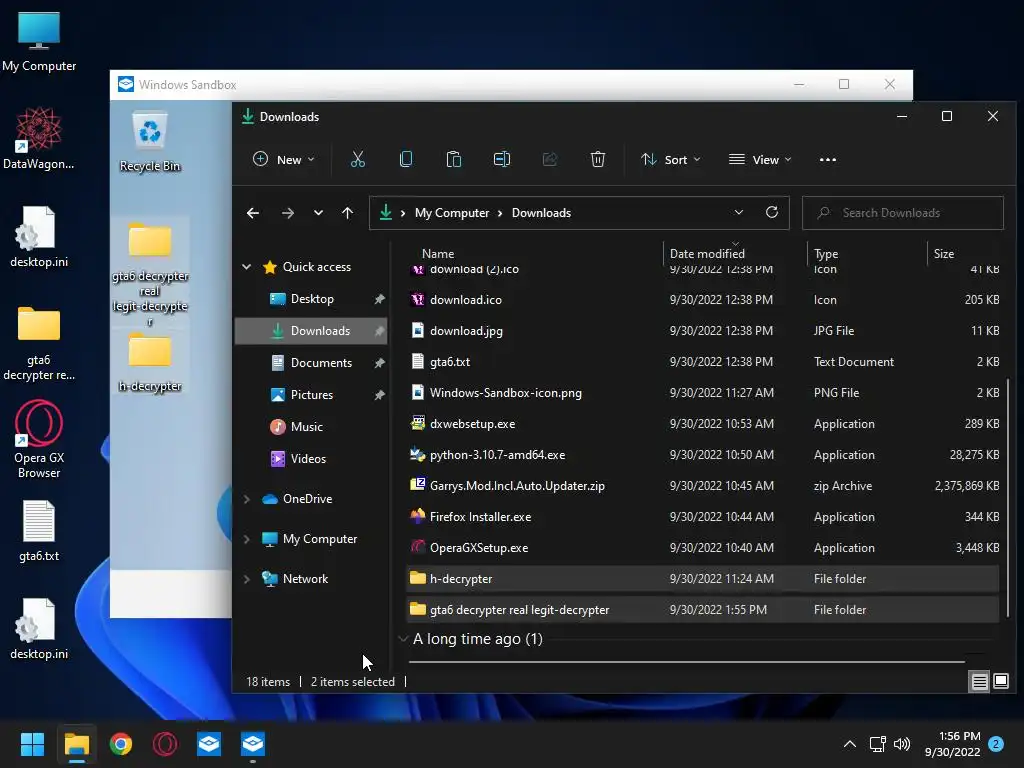Collapse the Quick access tree

click(x=247, y=266)
